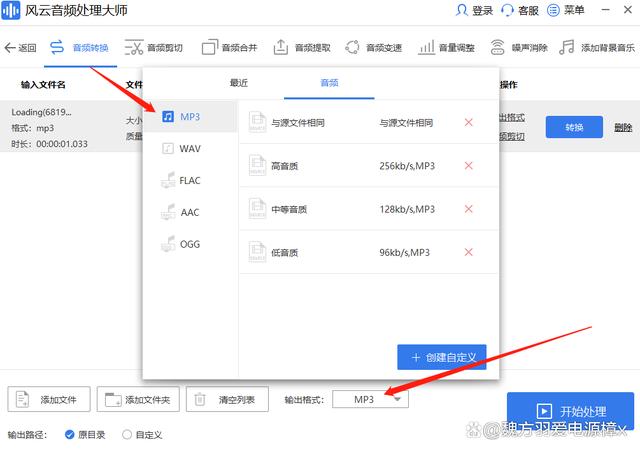Open the 音频剪切 scissors tool
The width and height of the screenshot is (640, 452).
tap(154, 48)
